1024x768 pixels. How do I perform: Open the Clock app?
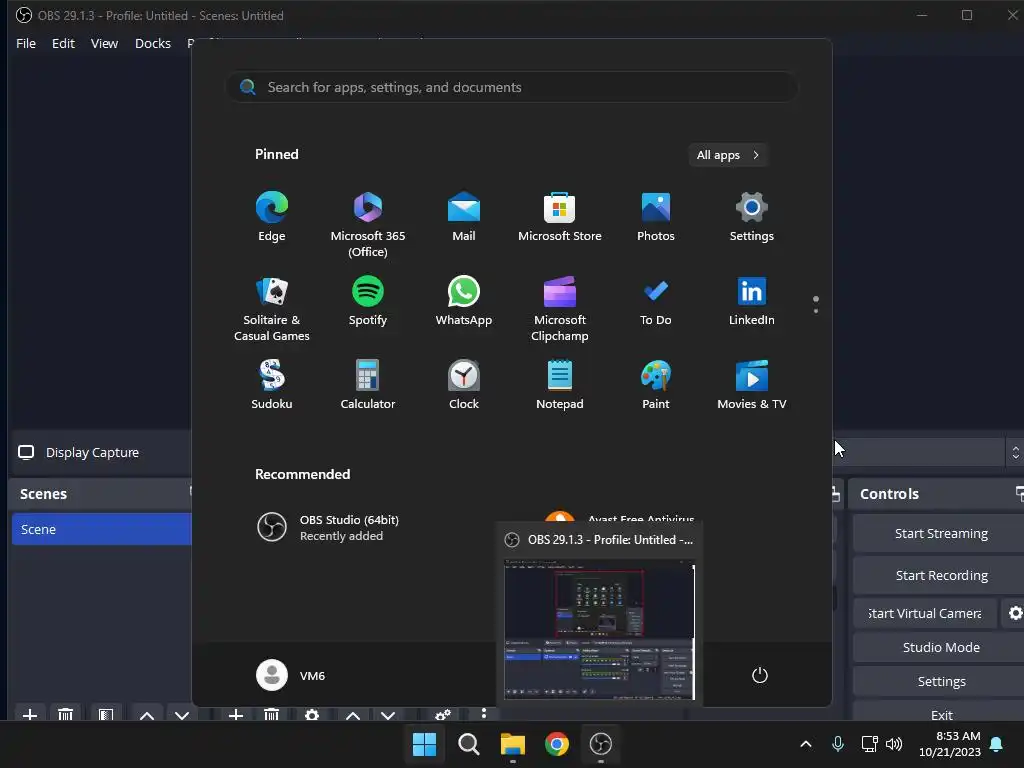[x=464, y=385]
